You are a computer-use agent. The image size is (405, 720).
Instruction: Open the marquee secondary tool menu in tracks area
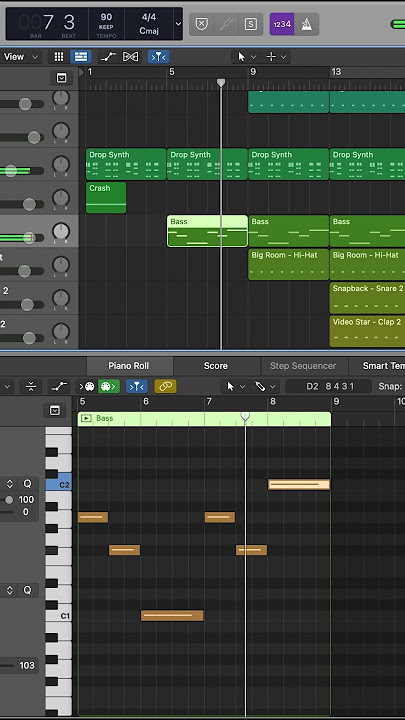click(x=277, y=57)
